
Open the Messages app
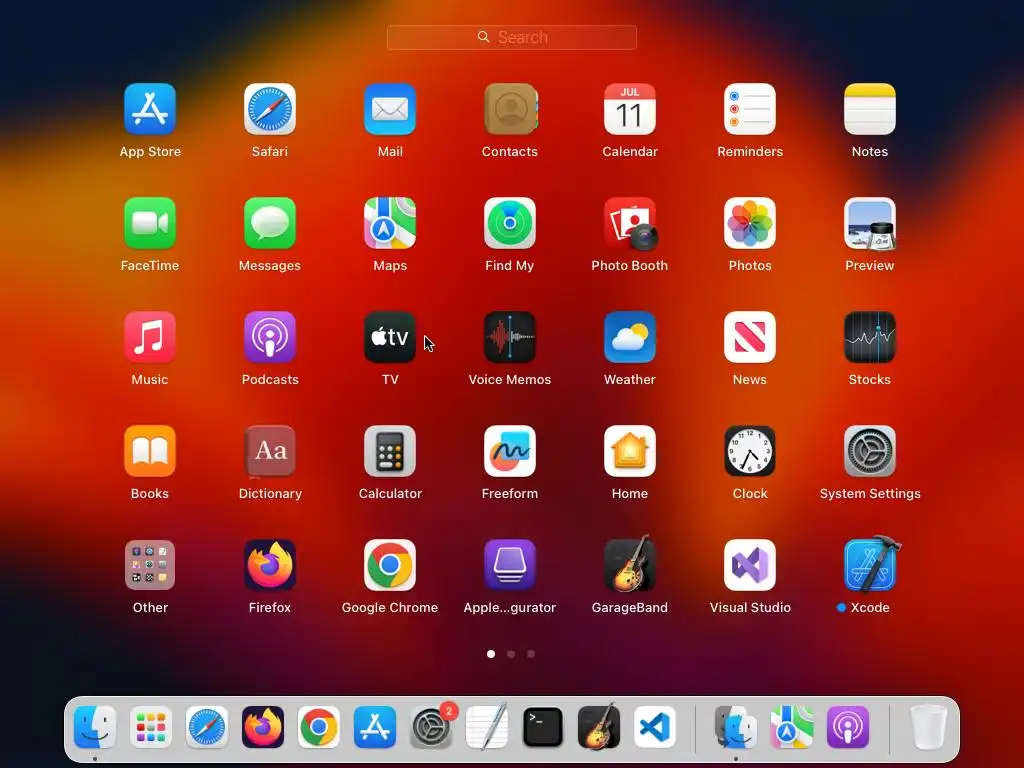click(x=270, y=223)
